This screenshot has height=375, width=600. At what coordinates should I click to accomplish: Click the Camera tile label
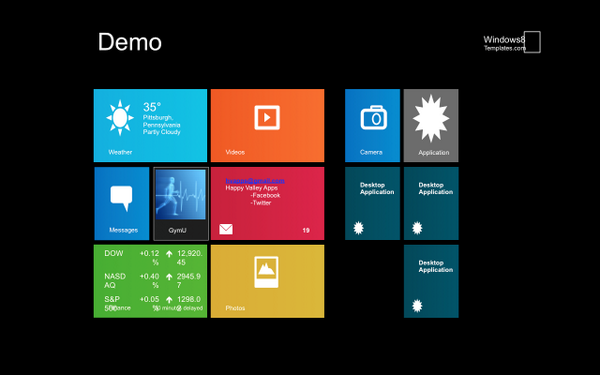371,152
